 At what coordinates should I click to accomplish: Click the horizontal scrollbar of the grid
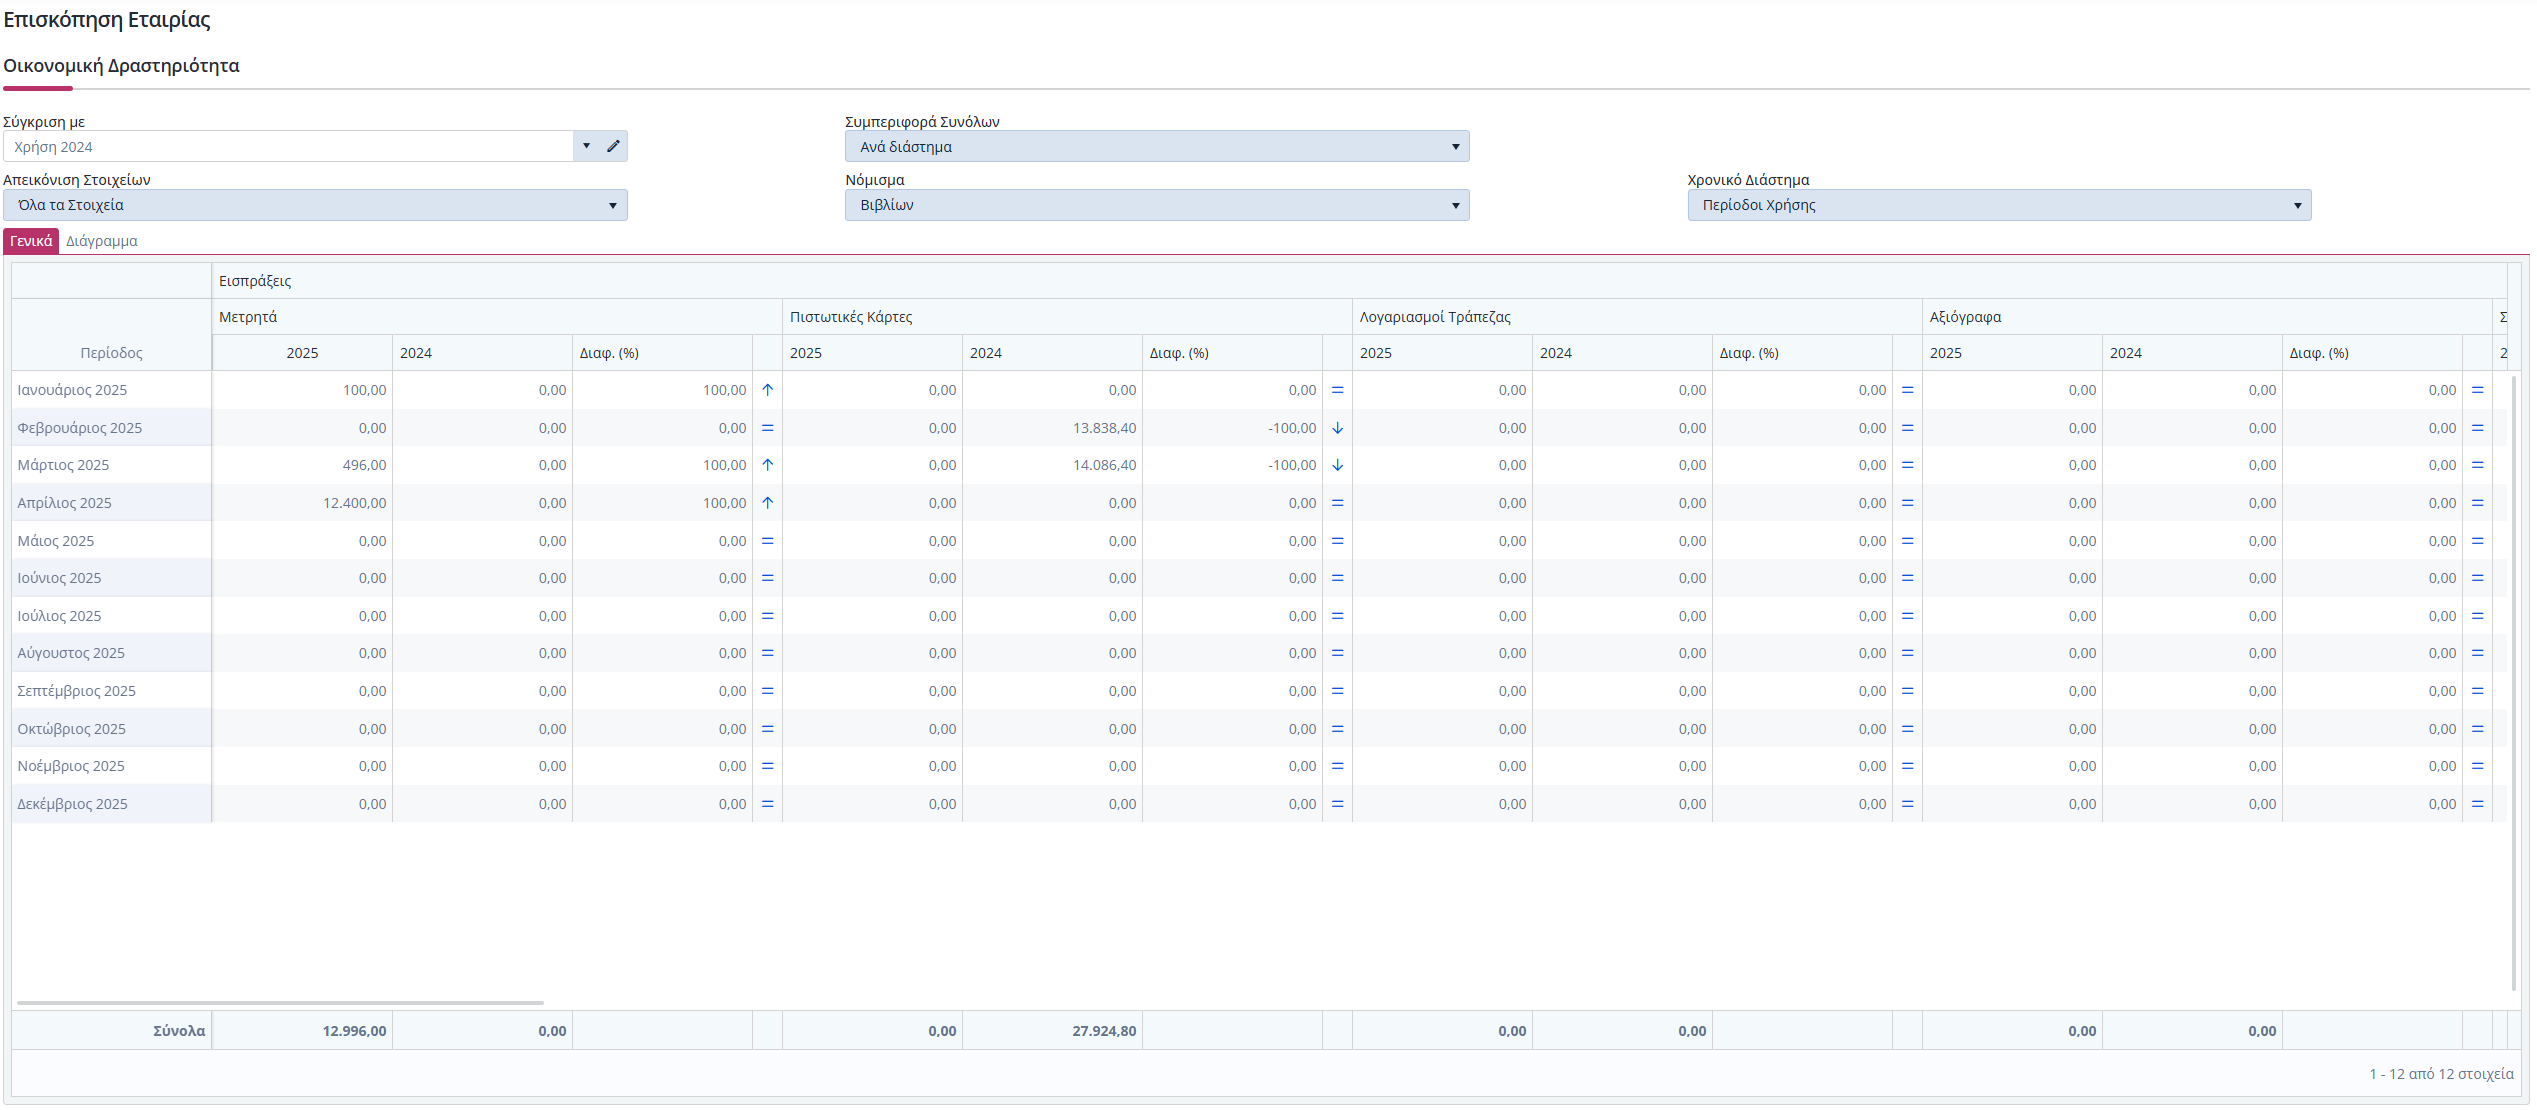[x=280, y=1002]
